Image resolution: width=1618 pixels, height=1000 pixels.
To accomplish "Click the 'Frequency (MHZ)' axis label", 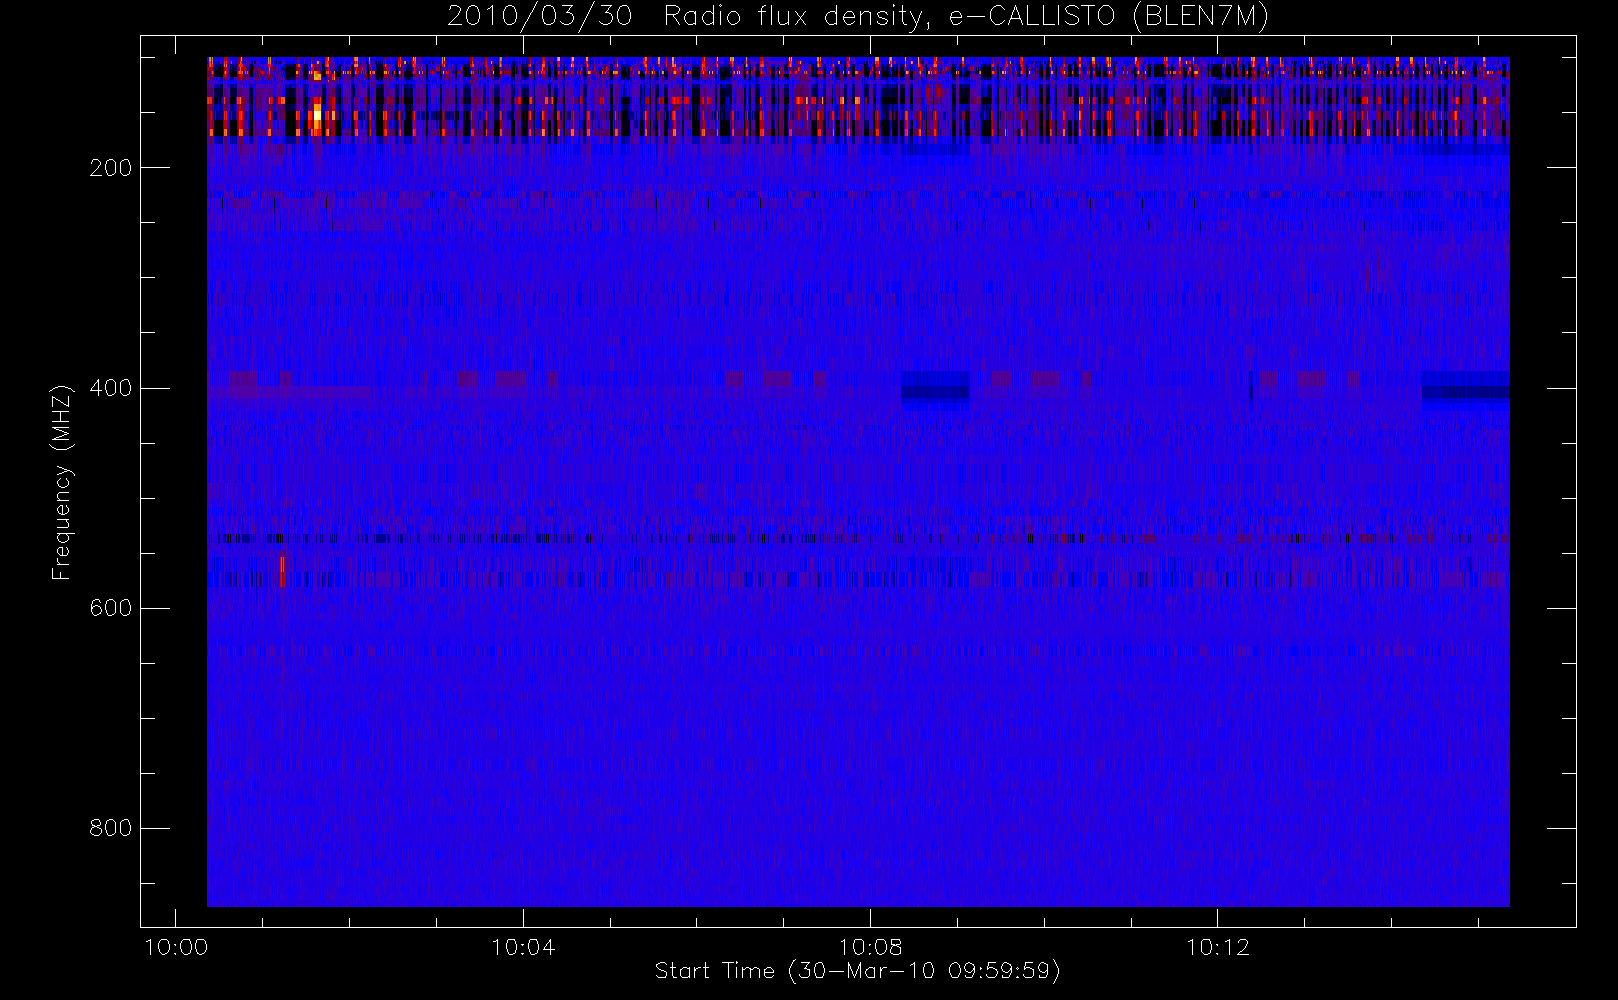I will point(62,482).
